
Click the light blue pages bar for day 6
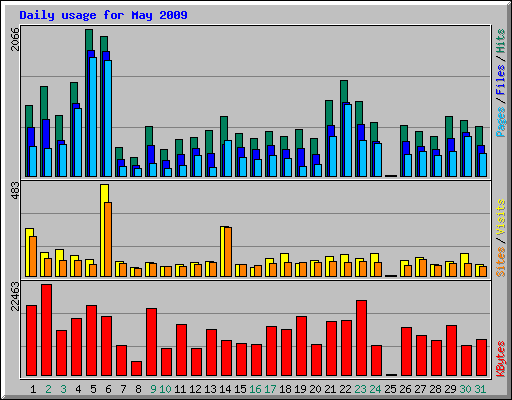point(108,118)
